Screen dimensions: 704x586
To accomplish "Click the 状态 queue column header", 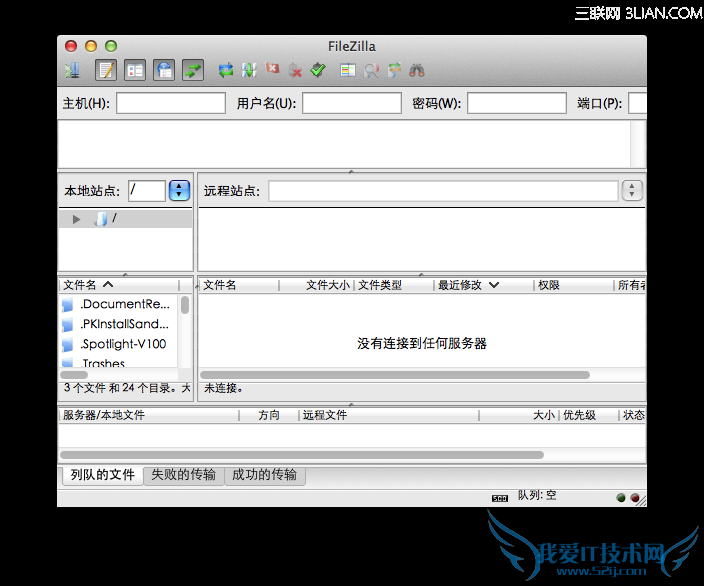I will (633, 415).
